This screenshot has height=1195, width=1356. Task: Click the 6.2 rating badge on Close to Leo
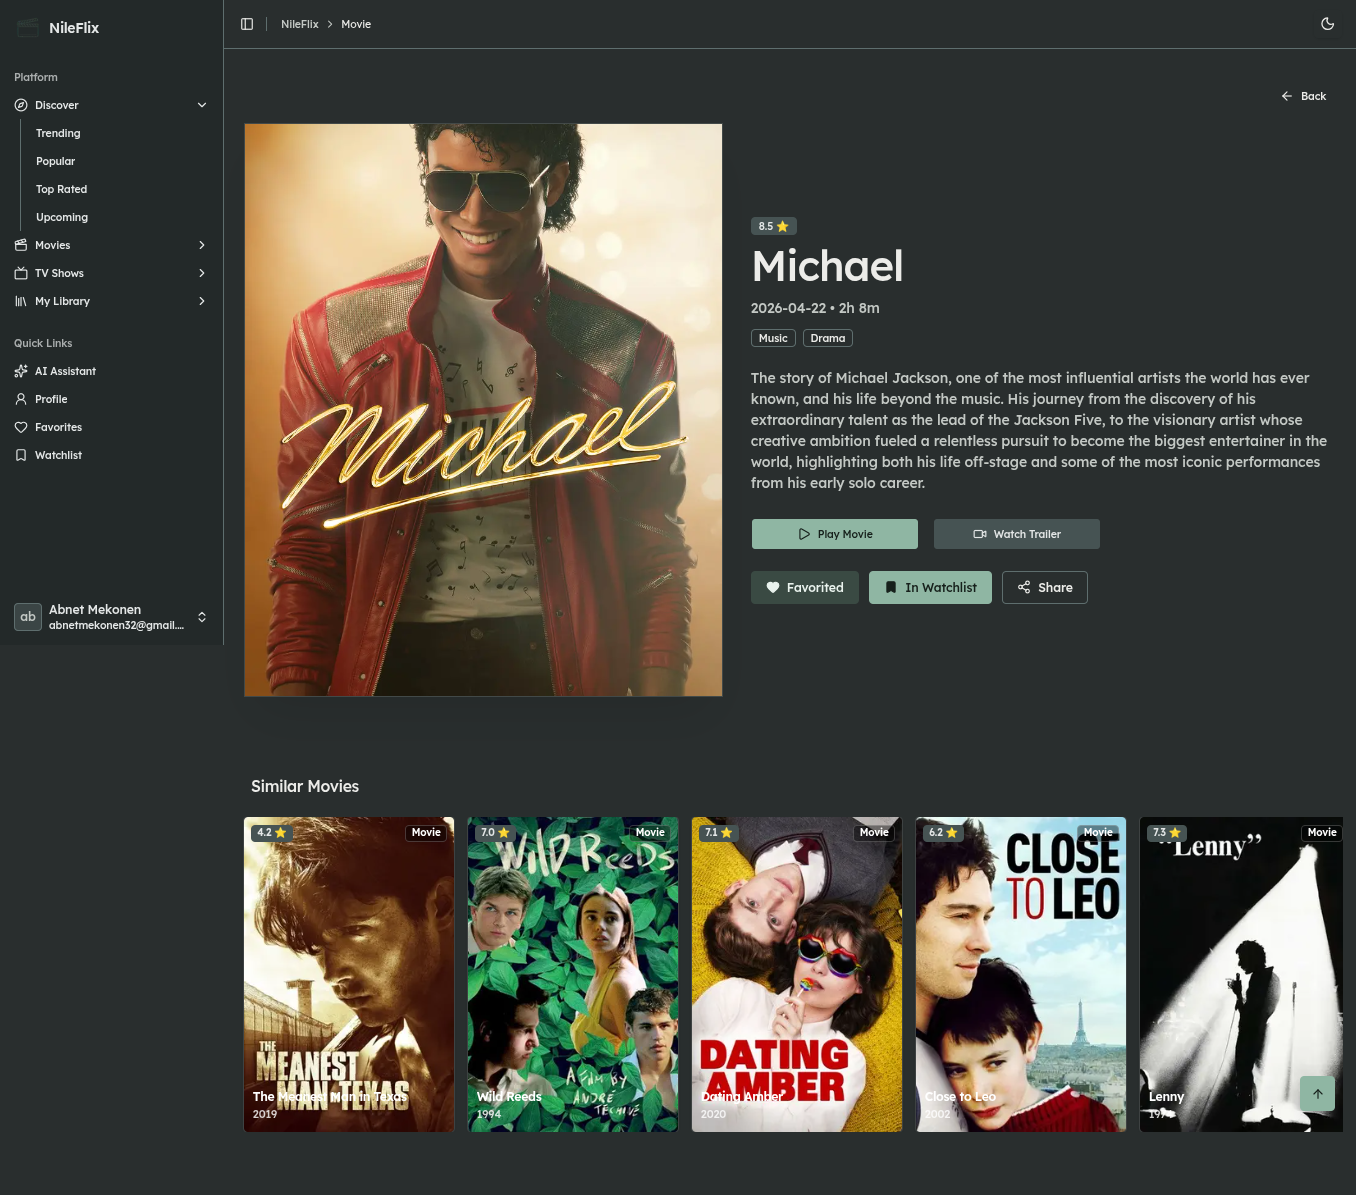click(943, 832)
